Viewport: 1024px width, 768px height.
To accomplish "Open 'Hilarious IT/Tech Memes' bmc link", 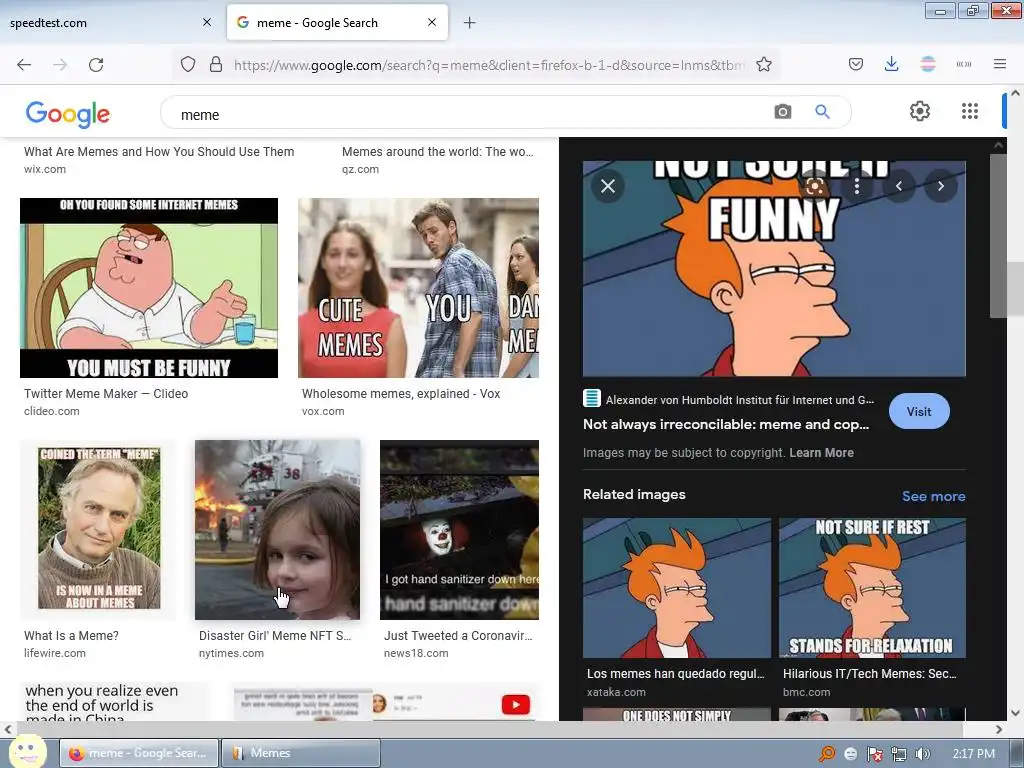I will (x=869, y=673).
